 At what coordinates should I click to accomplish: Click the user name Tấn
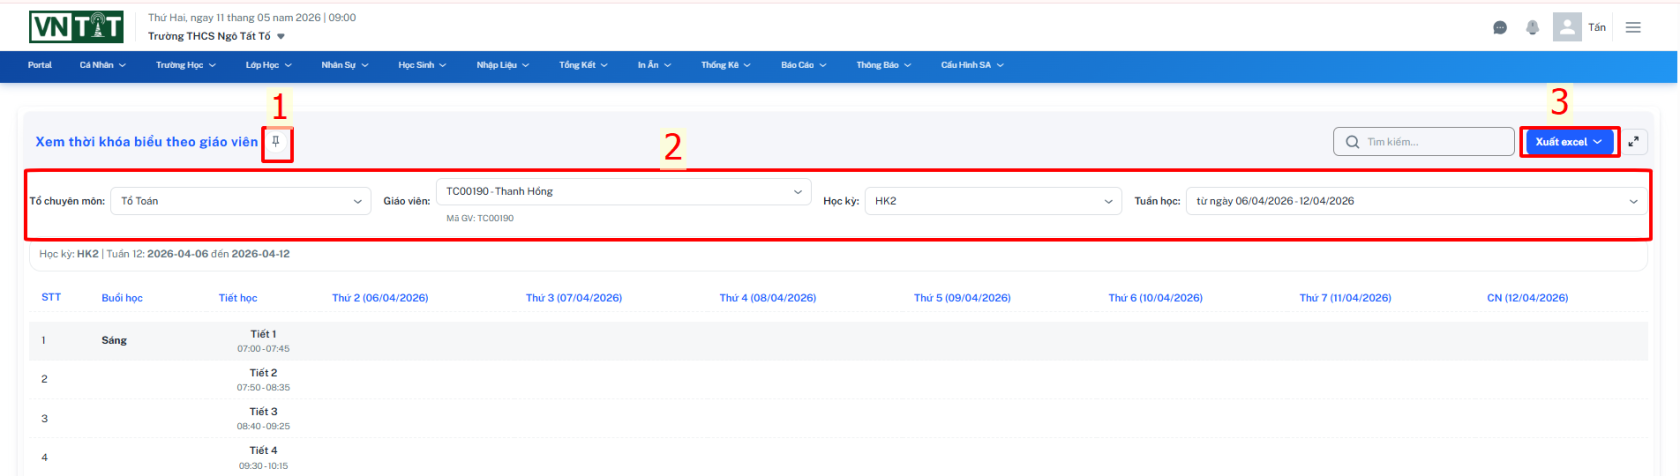pyautogui.click(x=1597, y=28)
